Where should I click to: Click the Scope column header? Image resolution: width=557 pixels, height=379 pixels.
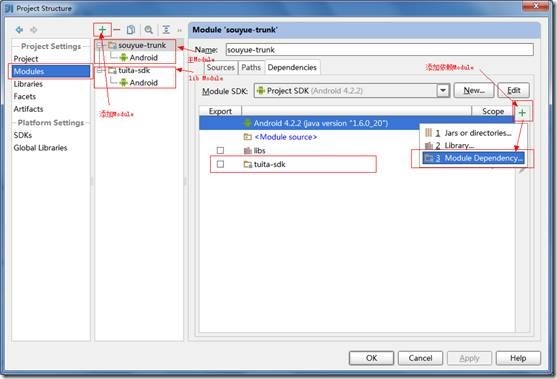[493, 111]
